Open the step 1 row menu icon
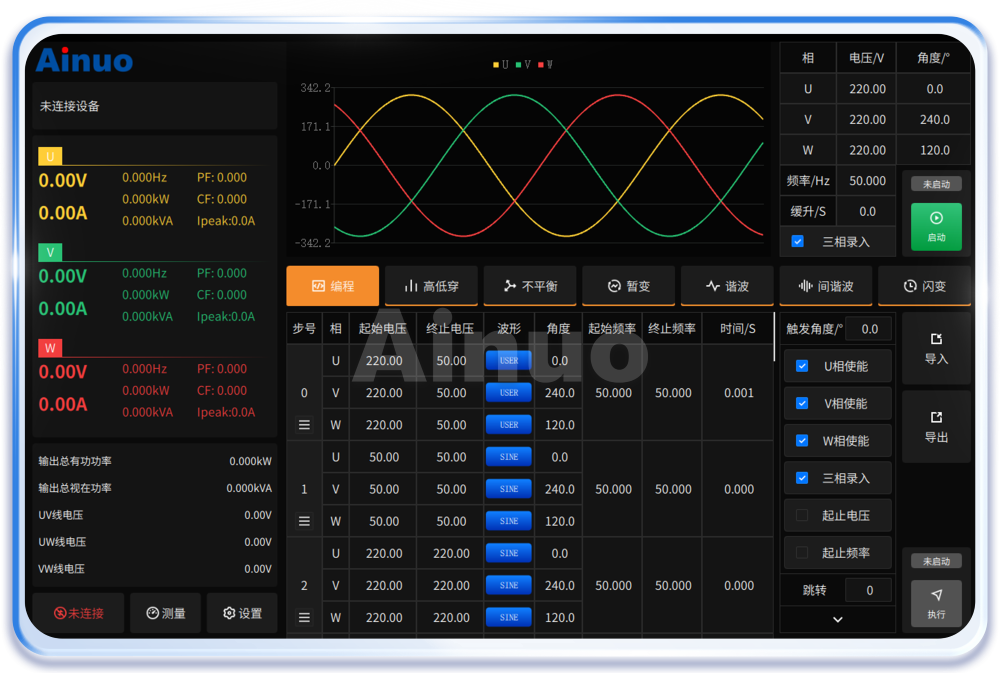This screenshot has width=1000, height=673. click(x=305, y=521)
